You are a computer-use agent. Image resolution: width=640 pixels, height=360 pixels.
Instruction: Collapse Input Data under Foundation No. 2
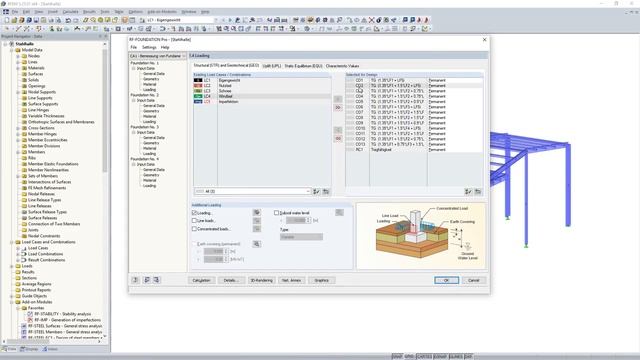133,100
